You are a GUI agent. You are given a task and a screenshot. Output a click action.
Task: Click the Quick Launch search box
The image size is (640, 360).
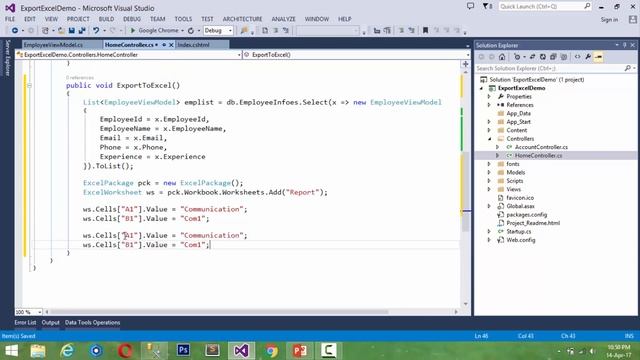[545, 6]
